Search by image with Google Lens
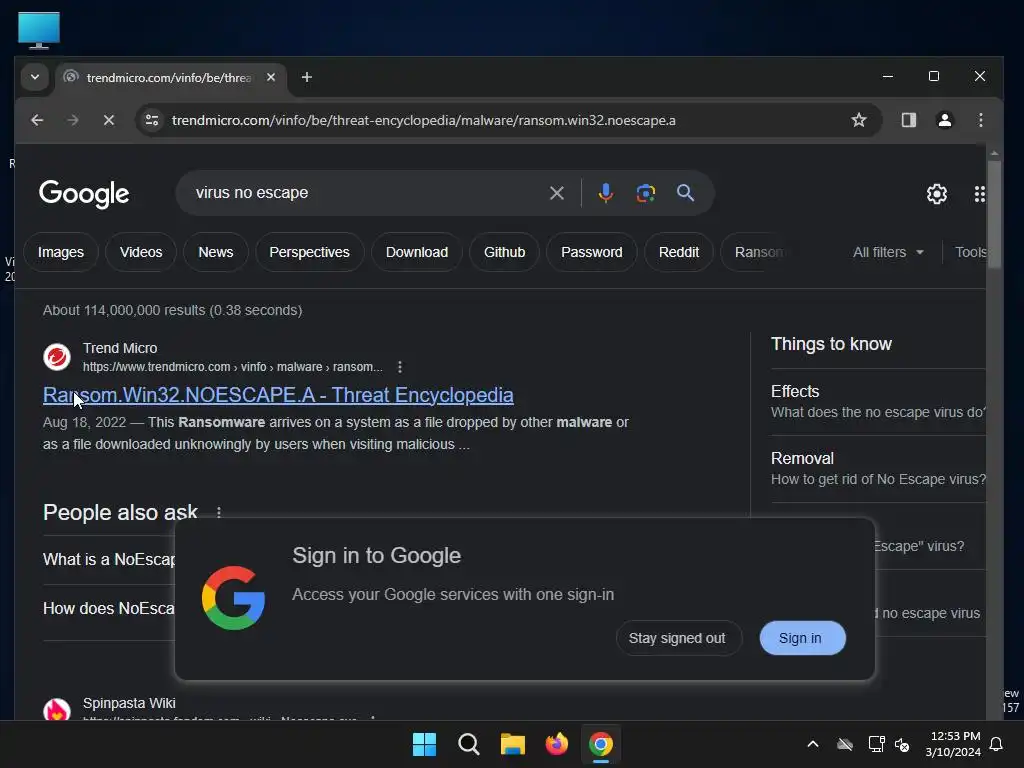1024x768 pixels. [x=645, y=193]
